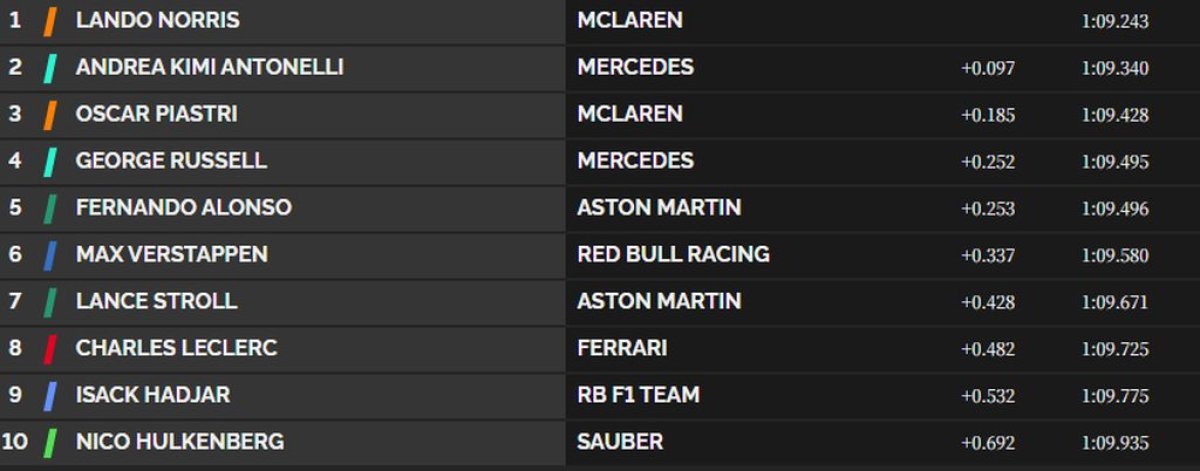
Task: Click Lando Norris's orange team color stripe
Action: 50,21
